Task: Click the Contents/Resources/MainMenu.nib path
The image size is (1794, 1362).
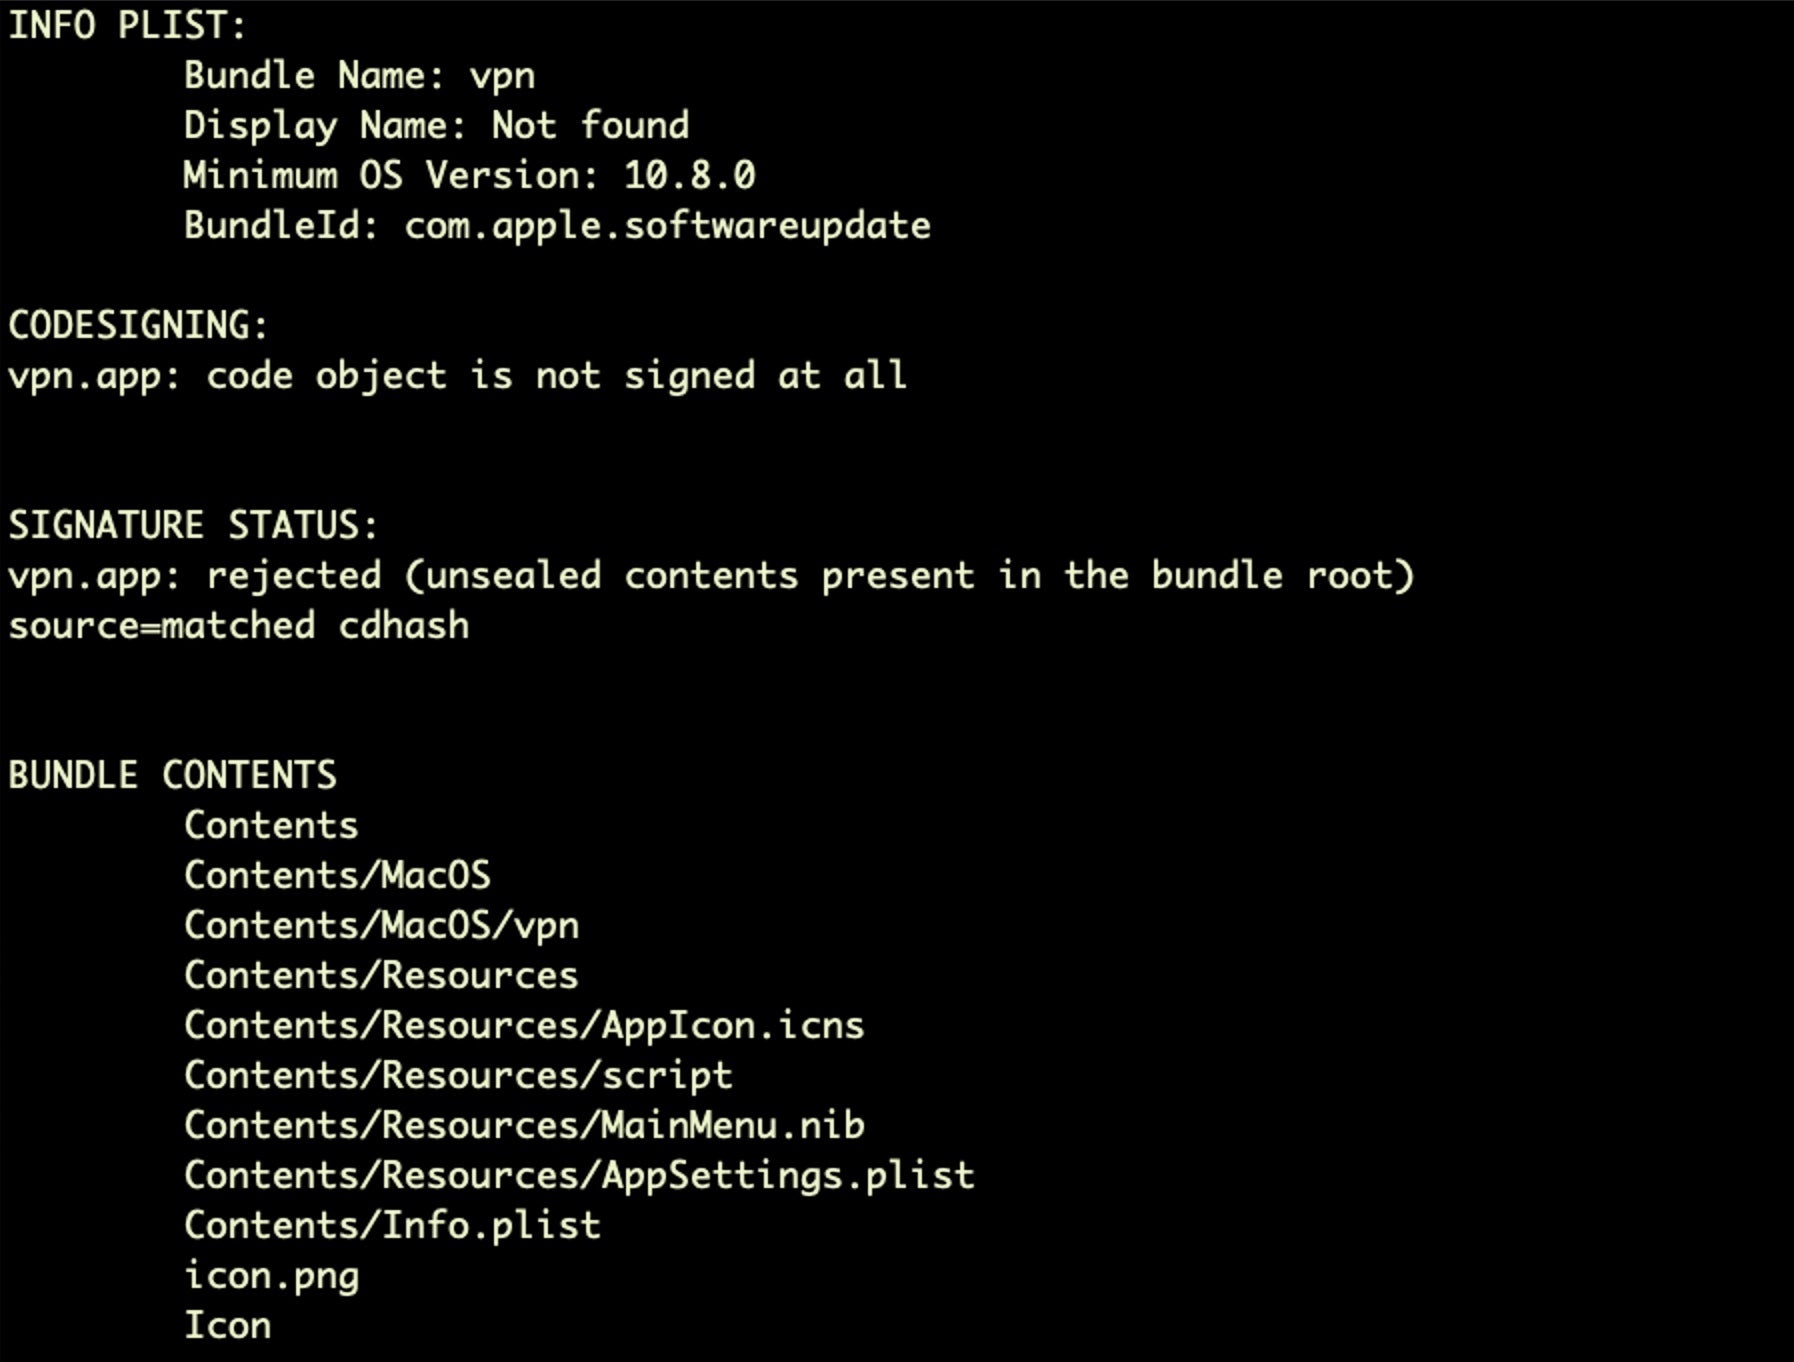Action: coord(524,1126)
